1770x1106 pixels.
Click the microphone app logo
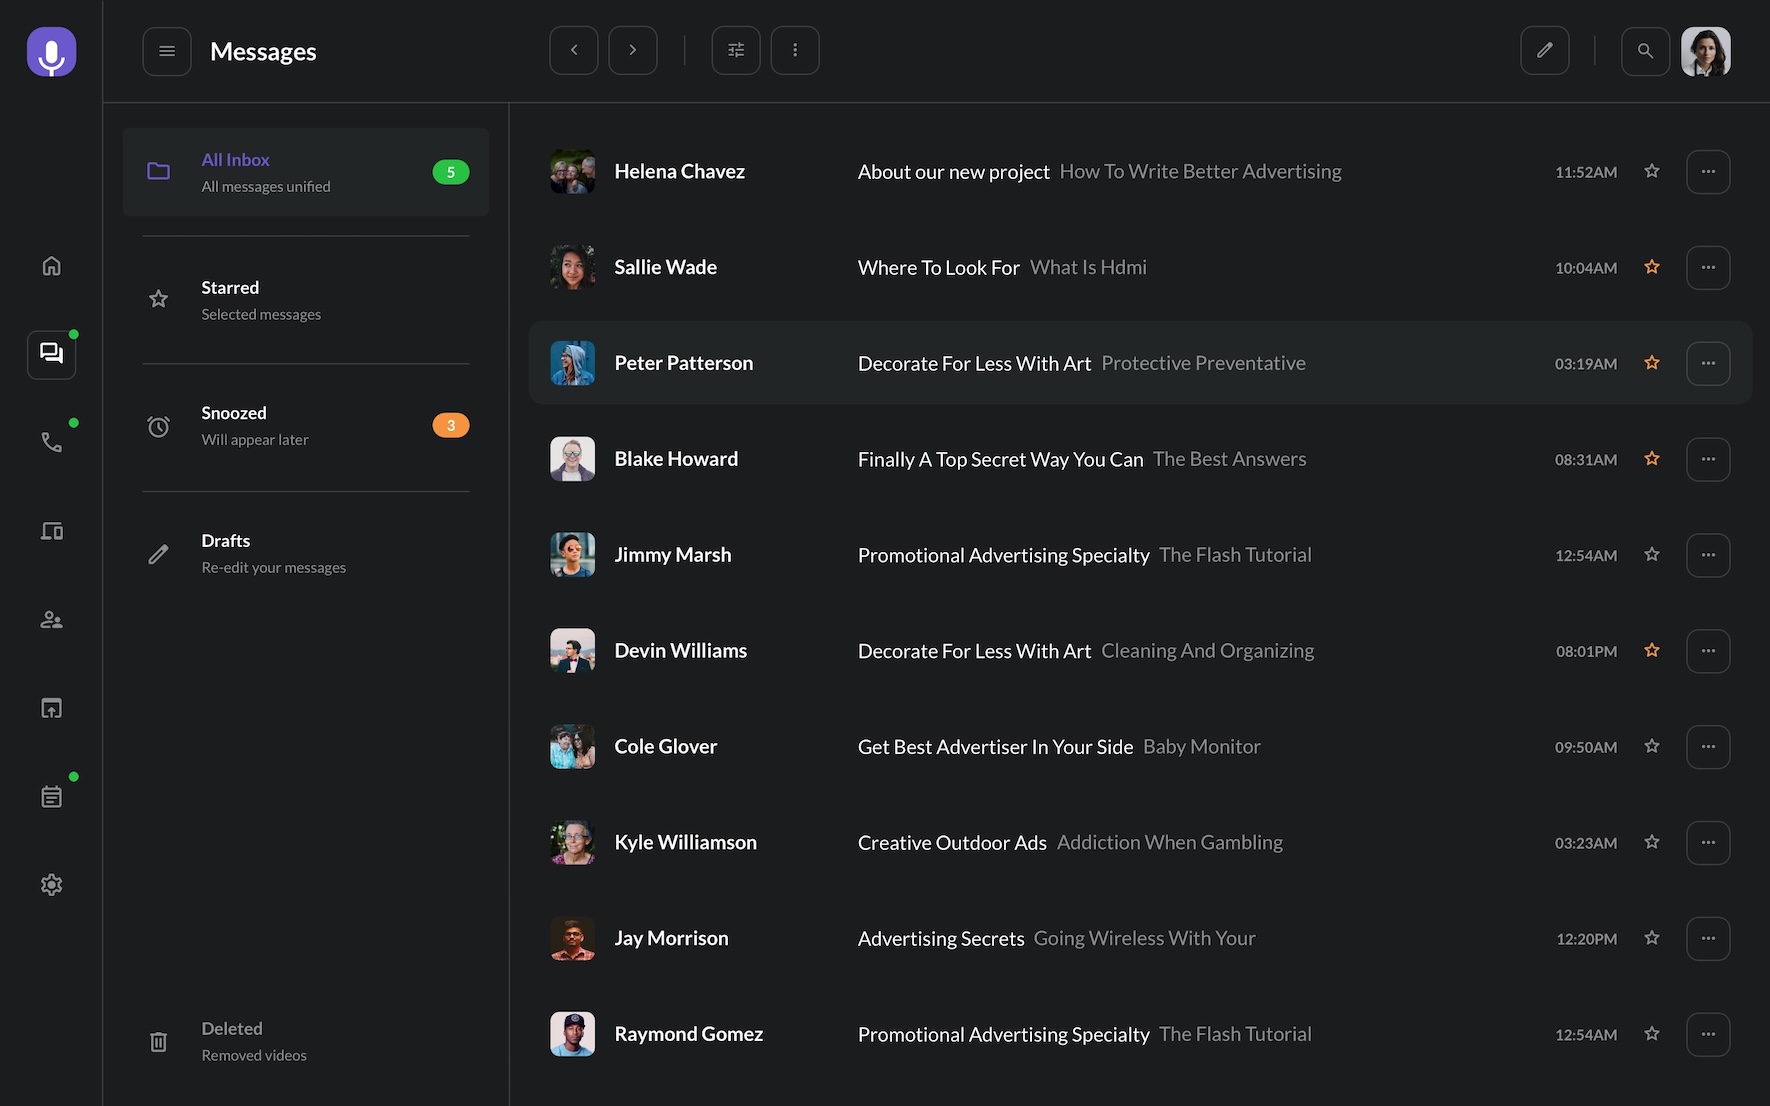click(51, 51)
